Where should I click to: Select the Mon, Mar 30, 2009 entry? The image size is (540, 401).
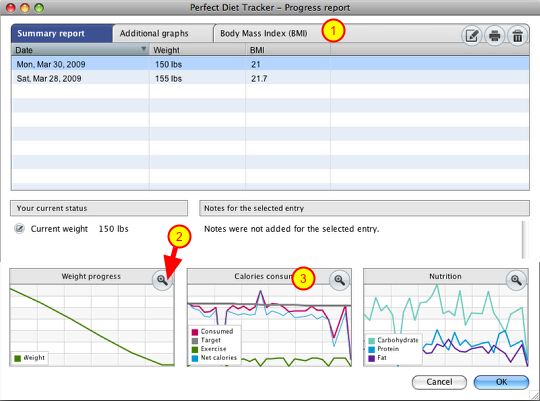click(270, 64)
